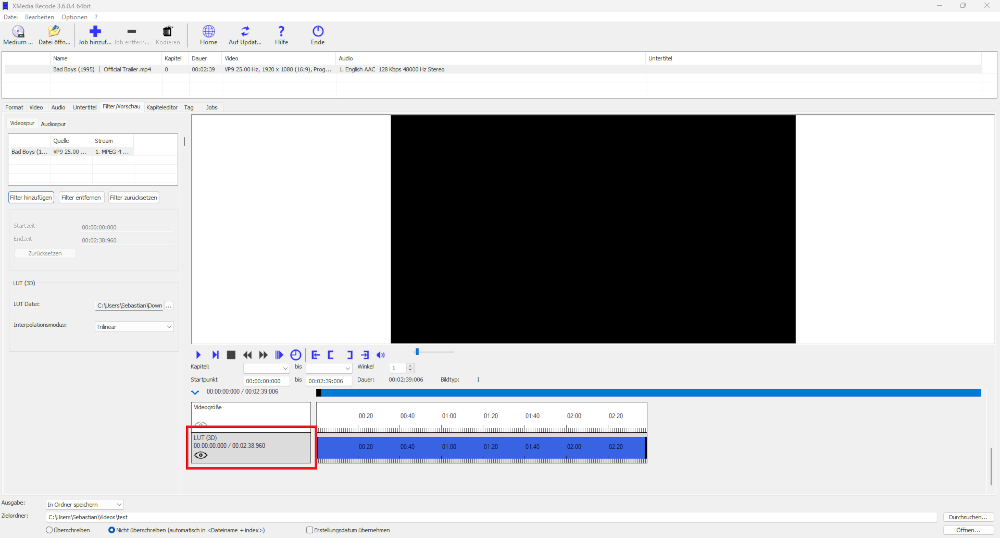Open the Home globe icon

coord(209,31)
